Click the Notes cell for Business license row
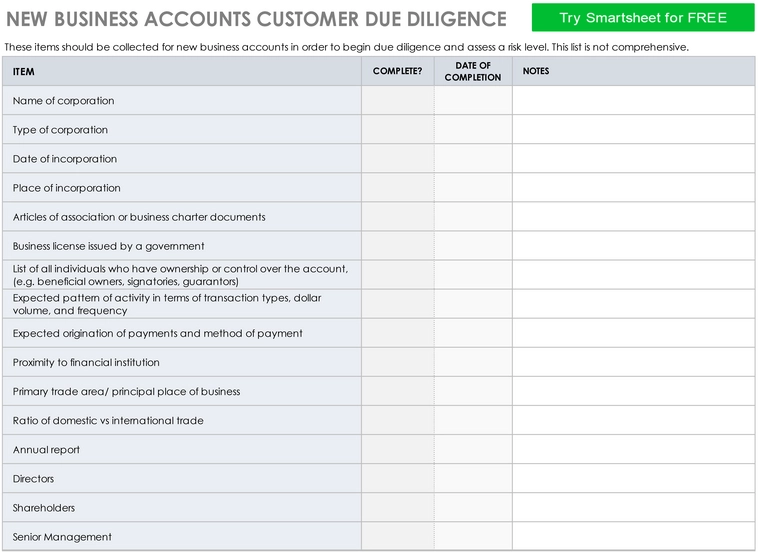758x553 pixels. tap(634, 246)
